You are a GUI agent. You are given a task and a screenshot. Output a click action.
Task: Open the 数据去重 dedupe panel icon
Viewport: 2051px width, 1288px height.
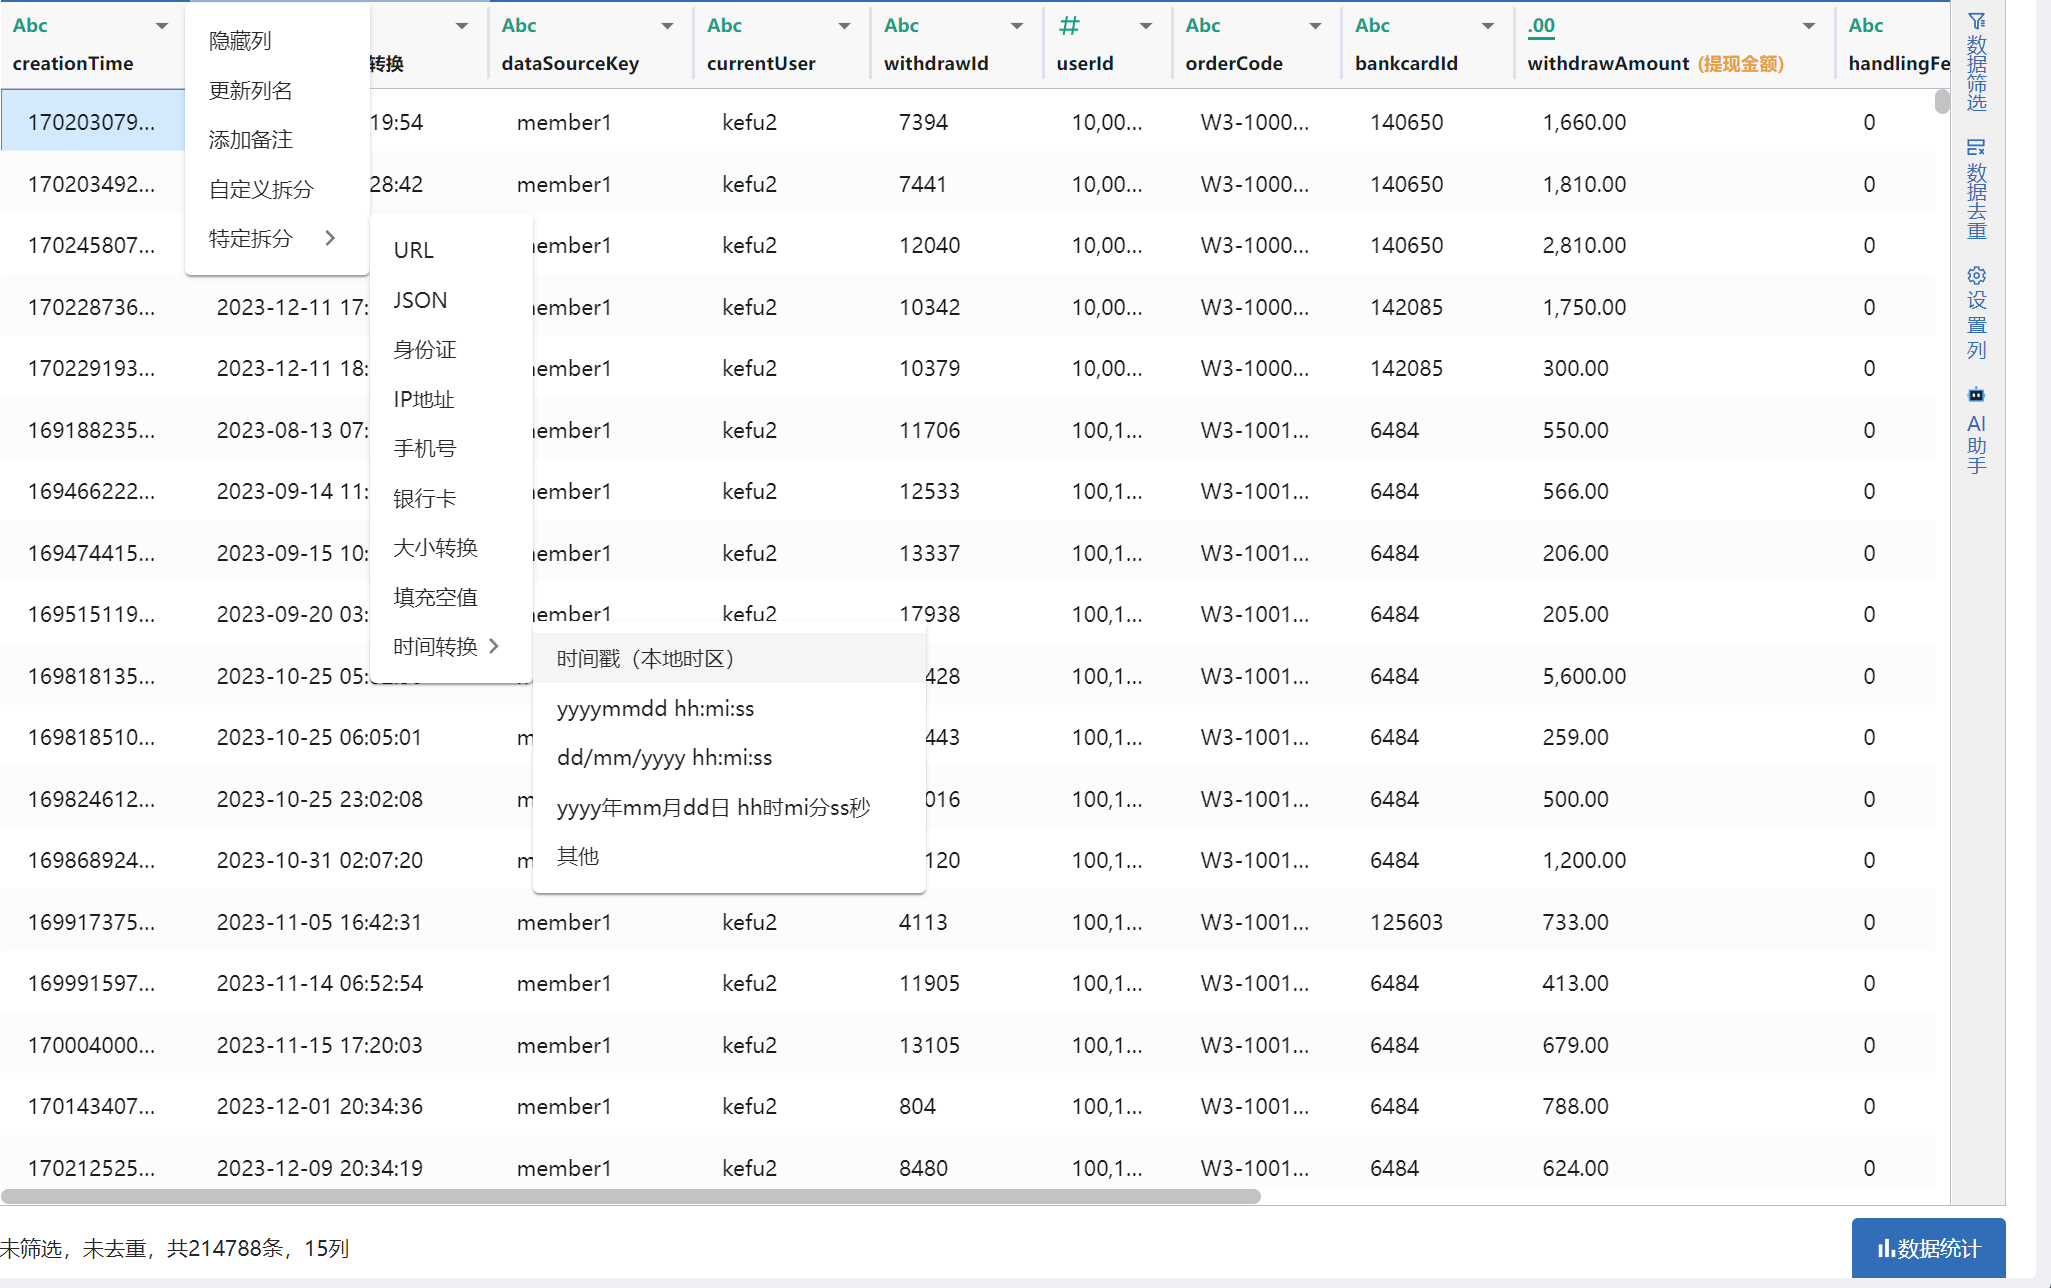[1976, 148]
